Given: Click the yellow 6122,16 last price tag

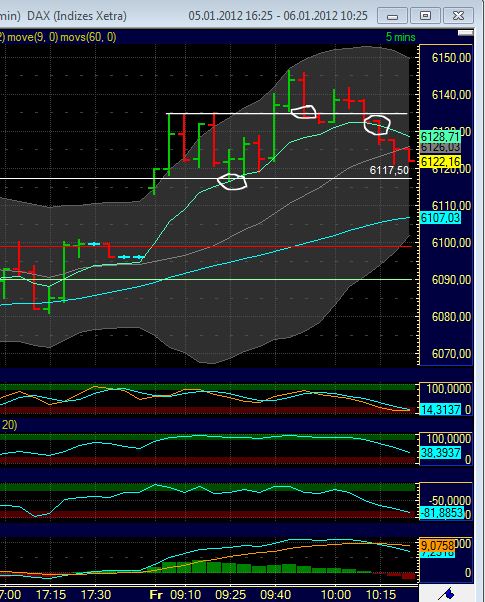Looking at the screenshot, I should 440,162.
